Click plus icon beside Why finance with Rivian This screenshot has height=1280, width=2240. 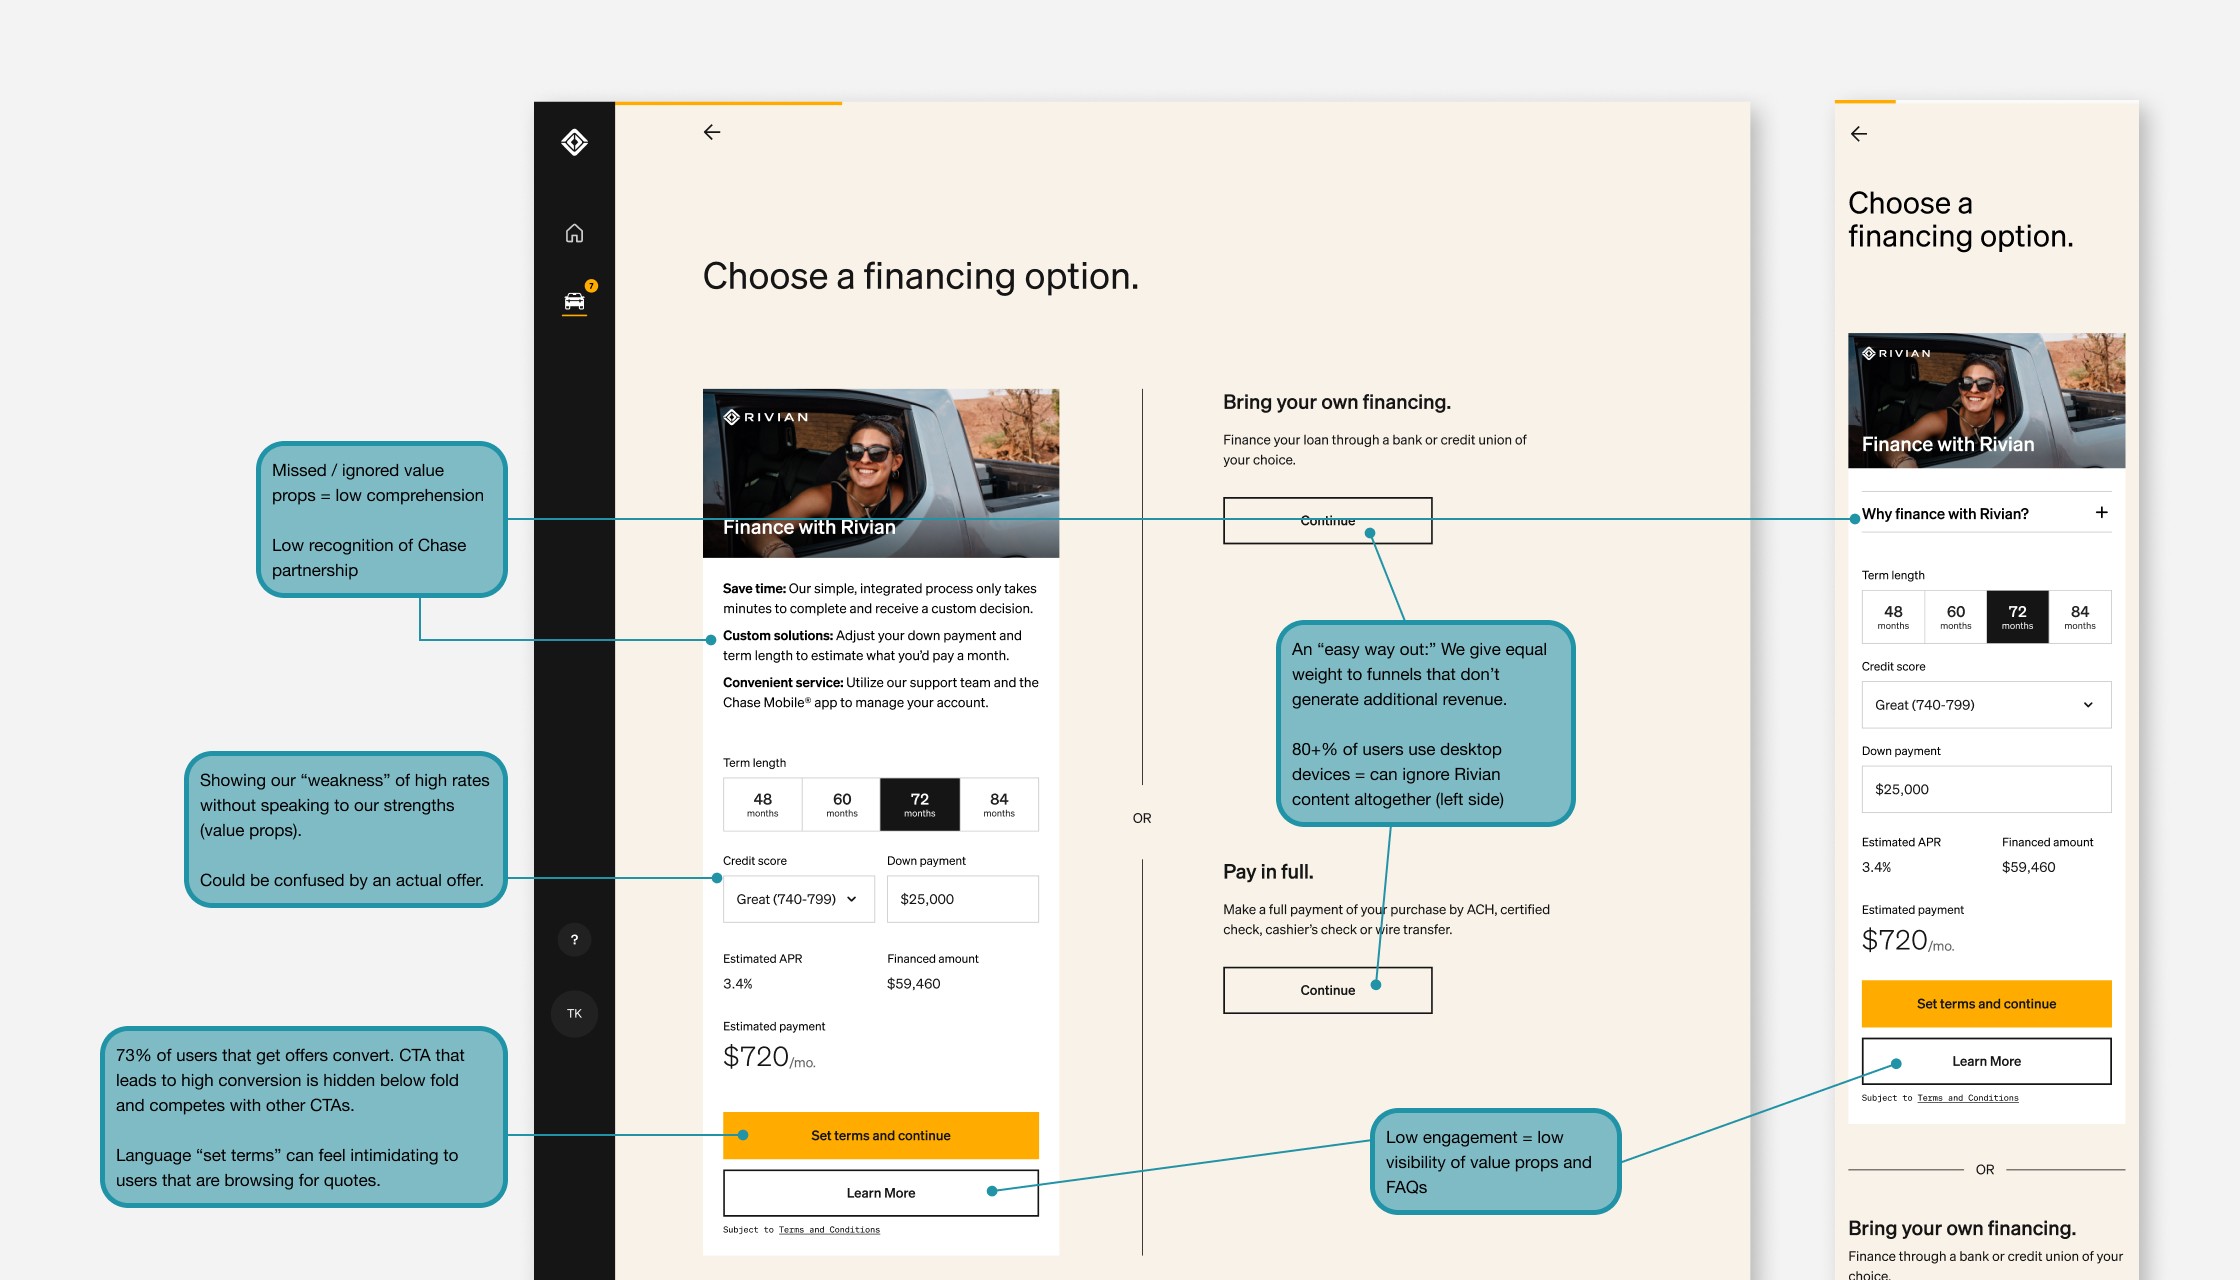pos(2101,513)
